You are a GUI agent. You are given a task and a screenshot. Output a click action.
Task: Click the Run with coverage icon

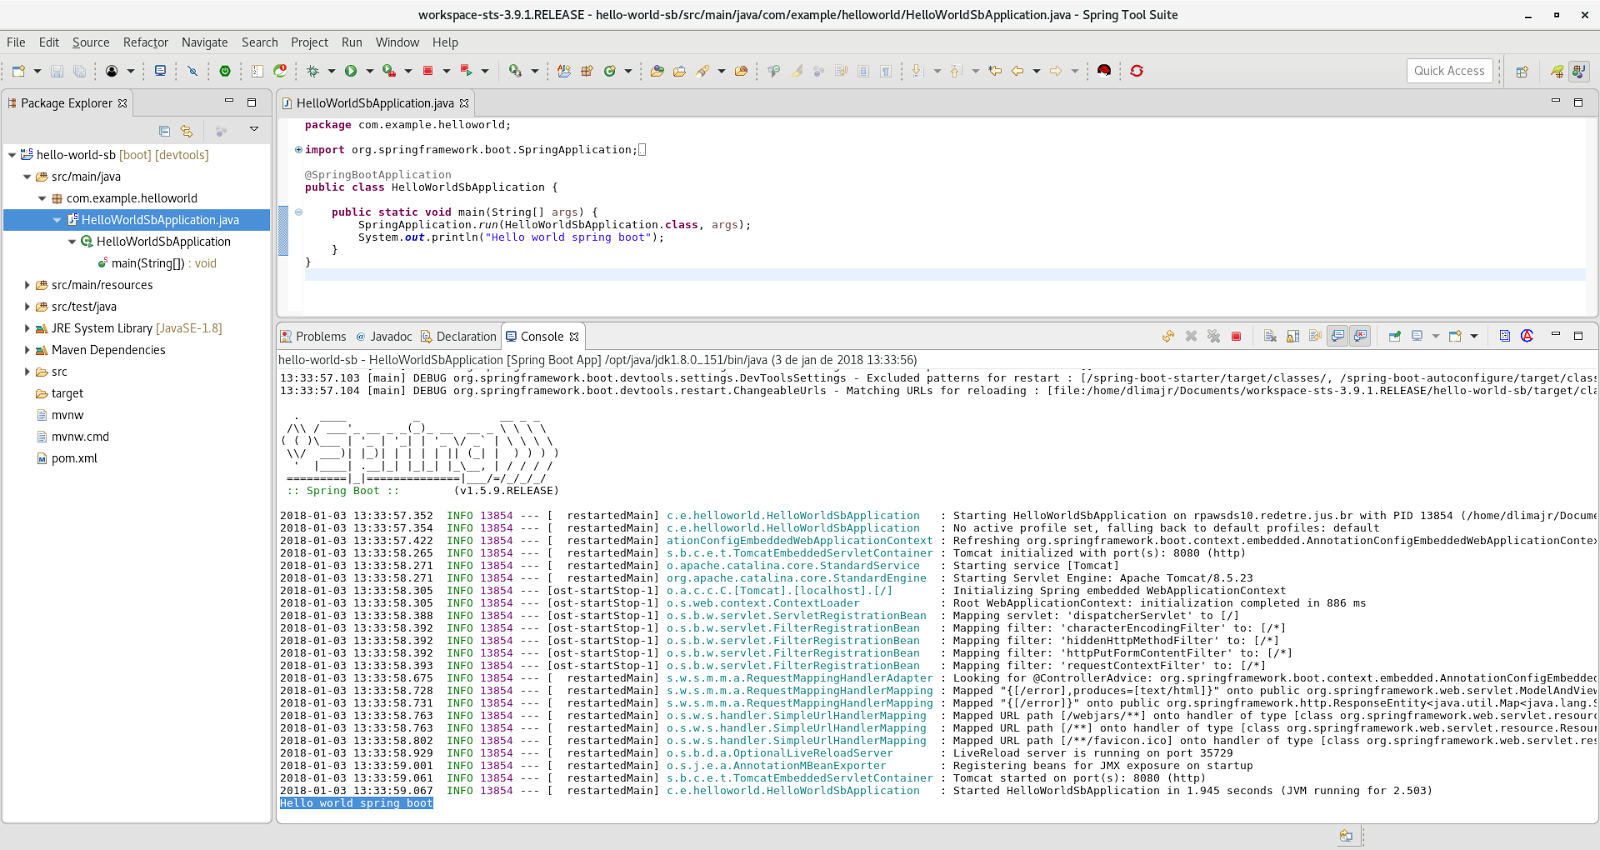pyautogui.click(x=389, y=71)
